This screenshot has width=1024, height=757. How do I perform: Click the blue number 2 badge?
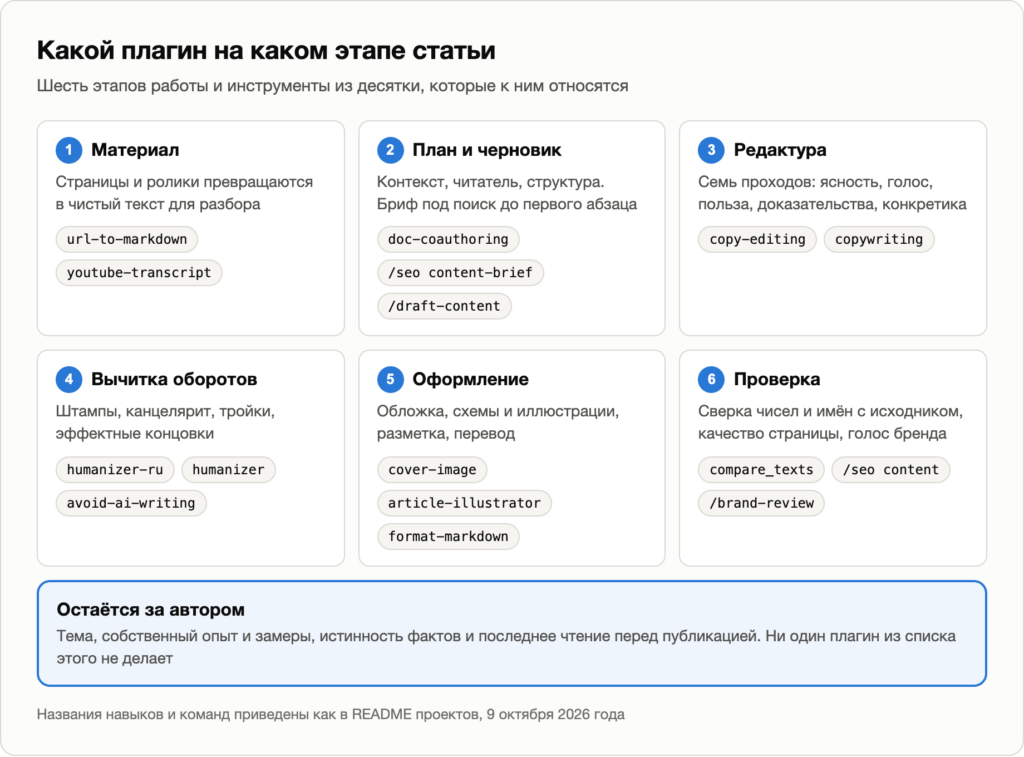click(x=390, y=150)
